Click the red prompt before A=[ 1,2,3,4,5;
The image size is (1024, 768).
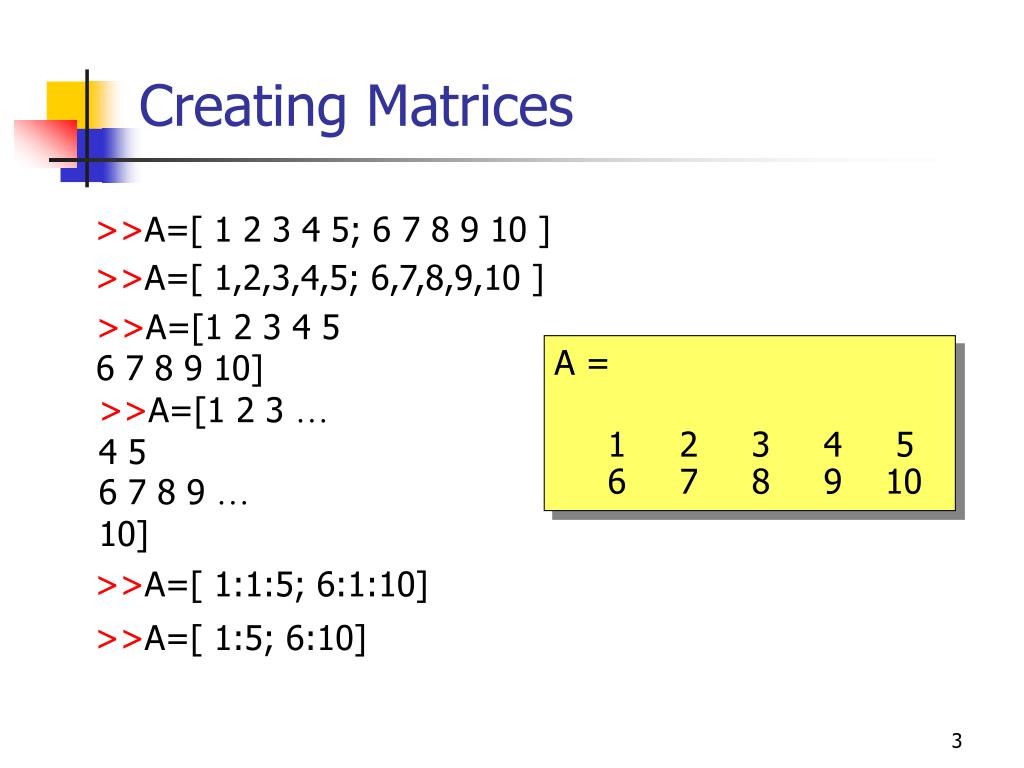(x=120, y=279)
